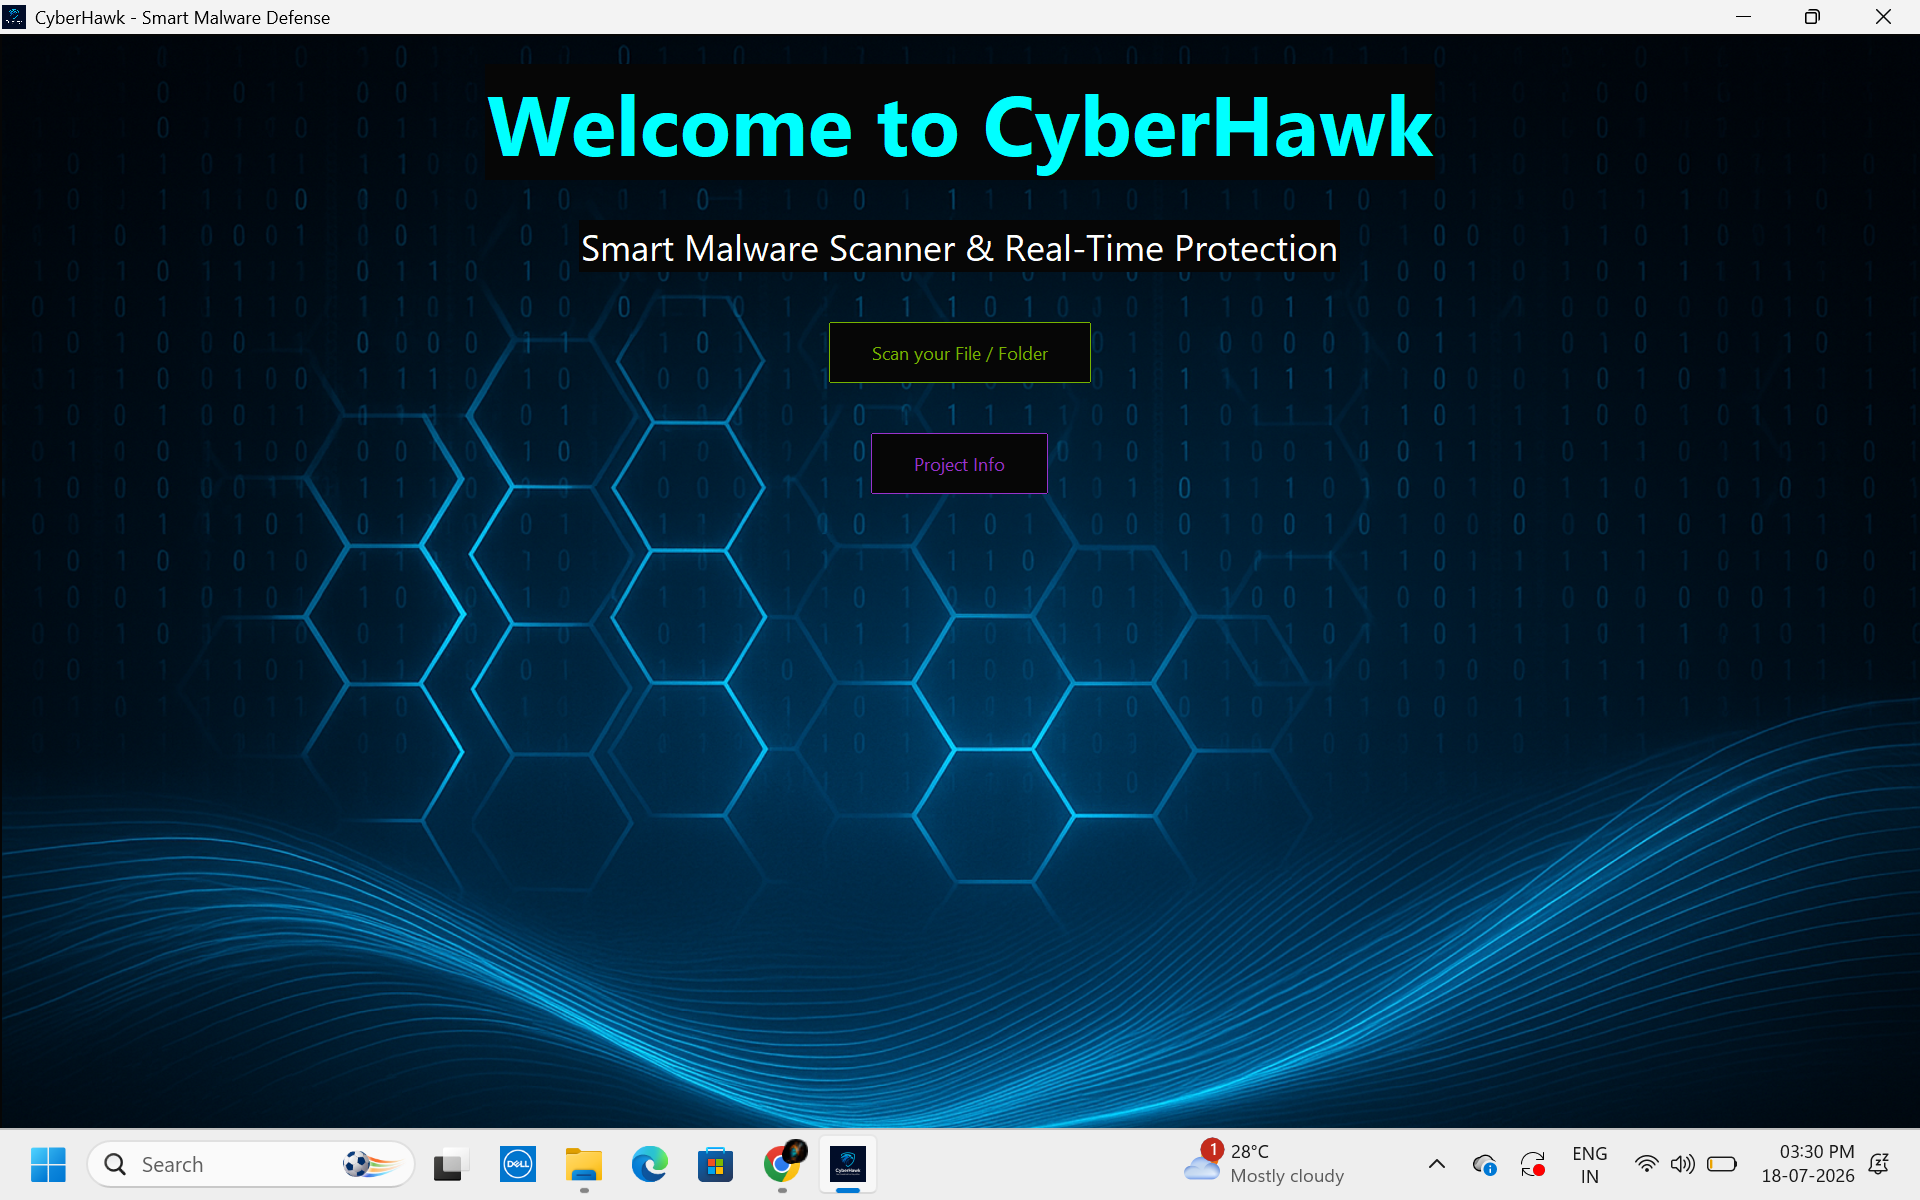Image resolution: width=1920 pixels, height=1200 pixels.
Task: Click the taskbar Search box
Action: [x=251, y=1164]
